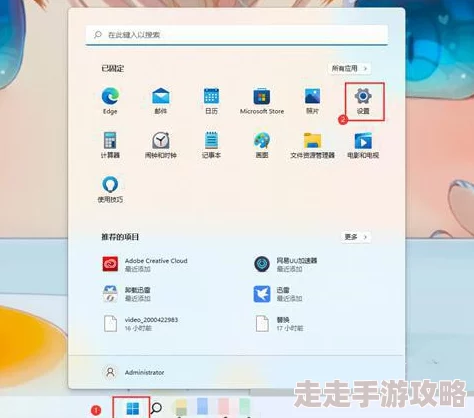Open the 设置 settings app

click(363, 101)
